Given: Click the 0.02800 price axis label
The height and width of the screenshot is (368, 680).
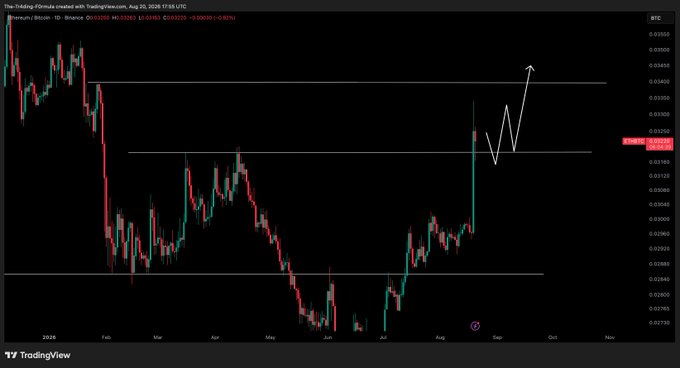Looking at the screenshot, I should point(660,294).
